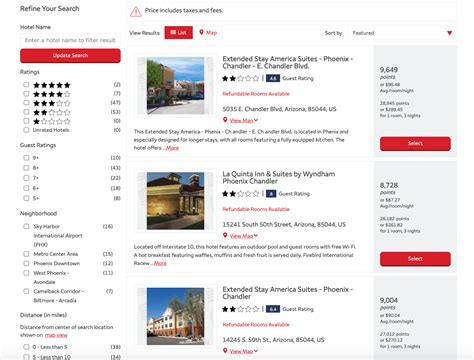Check the two-star rating filter
Image resolution: width=474 pixels, height=360 pixels.
[26, 112]
